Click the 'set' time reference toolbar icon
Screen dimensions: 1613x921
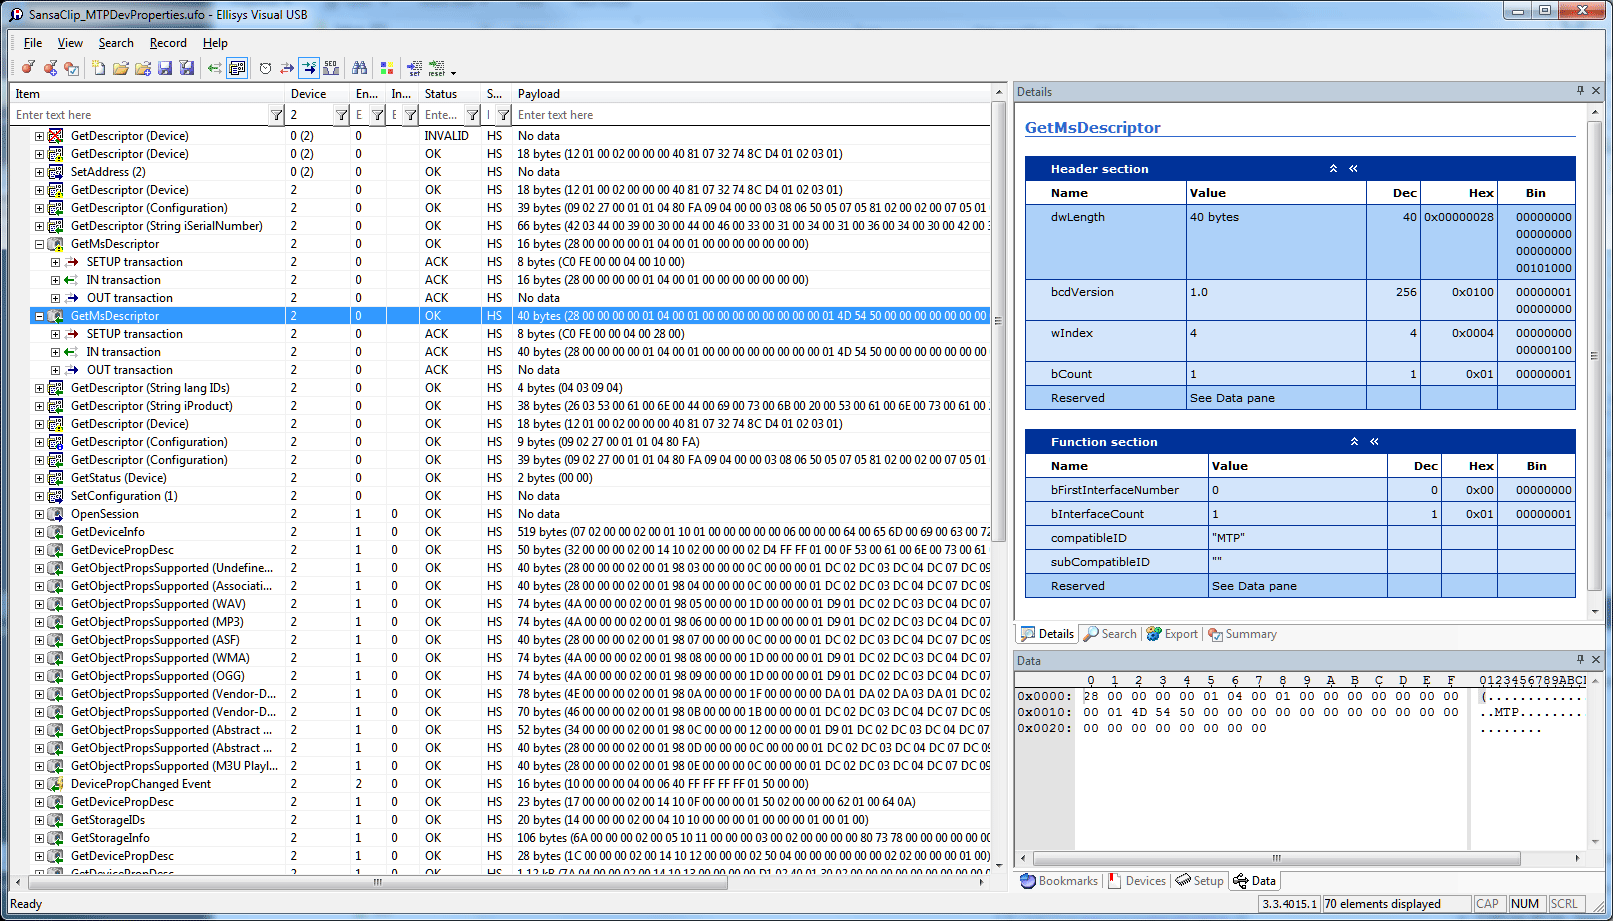414,68
